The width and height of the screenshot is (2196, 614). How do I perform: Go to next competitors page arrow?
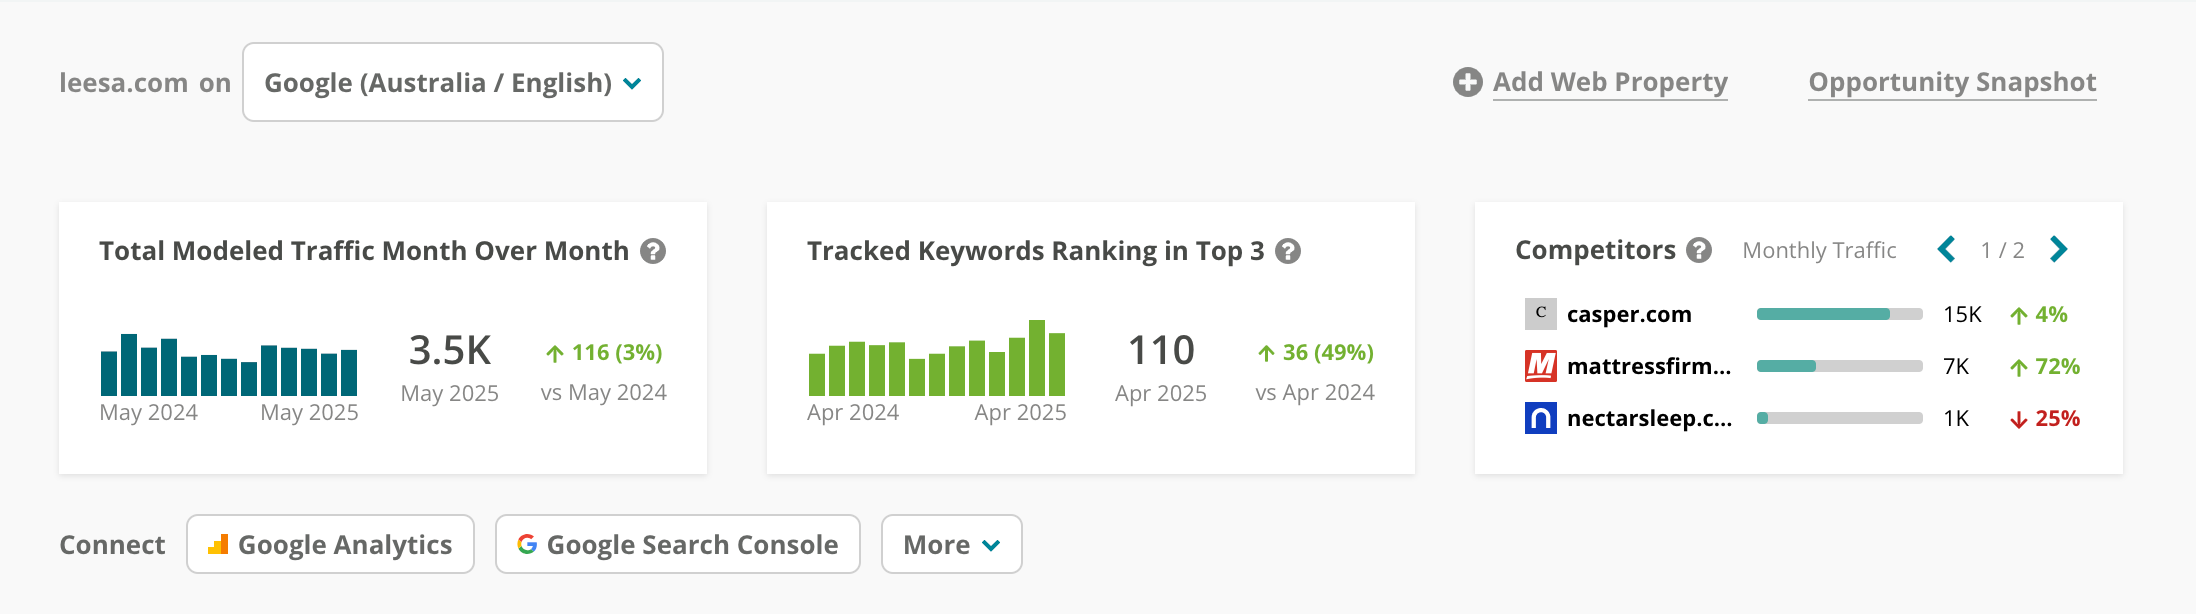pos(2058,249)
